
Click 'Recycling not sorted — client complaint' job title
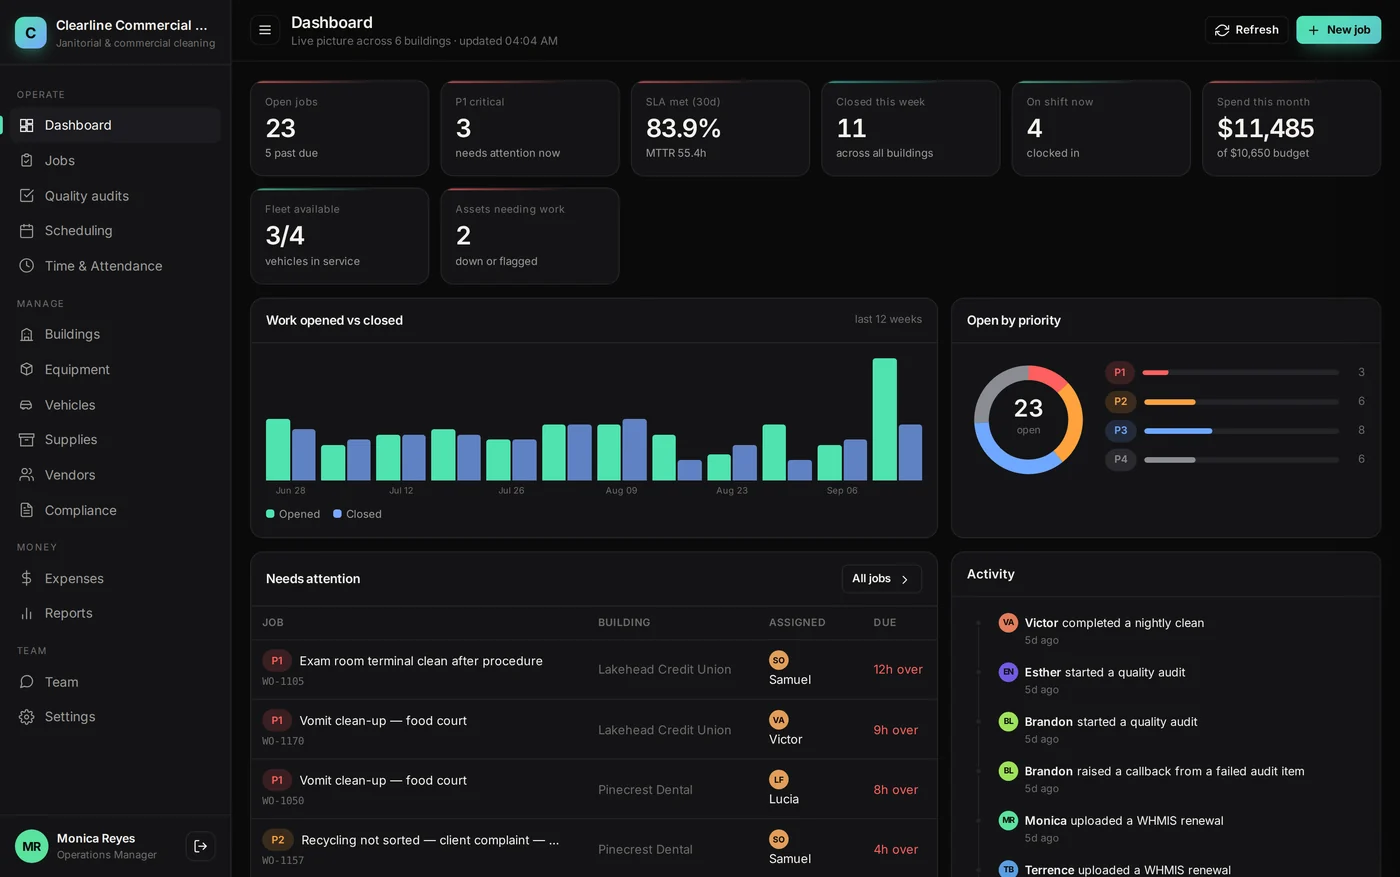click(x=430, y=840)
